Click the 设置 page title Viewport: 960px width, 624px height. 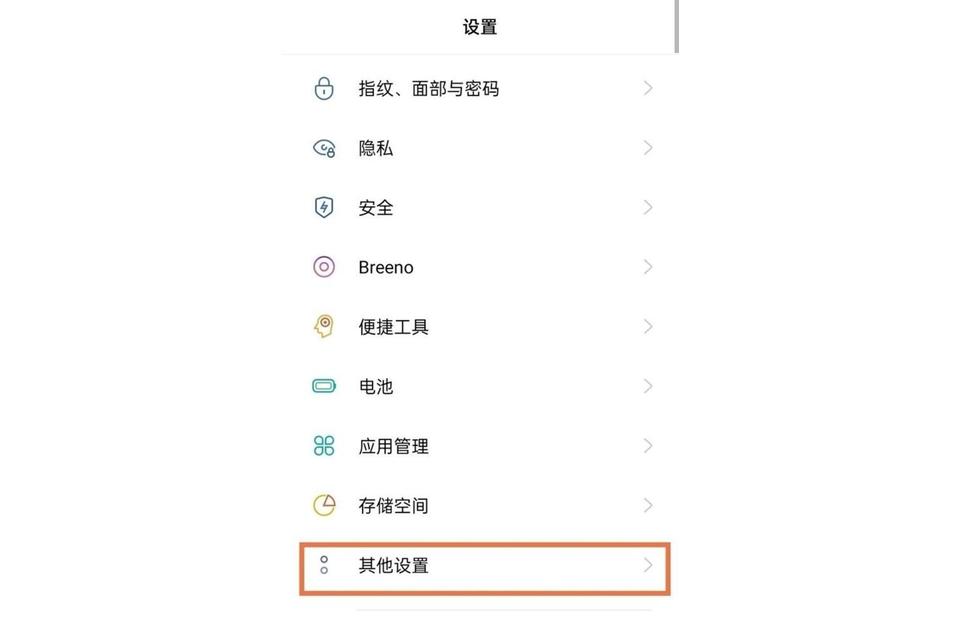[x=480, y=28]
